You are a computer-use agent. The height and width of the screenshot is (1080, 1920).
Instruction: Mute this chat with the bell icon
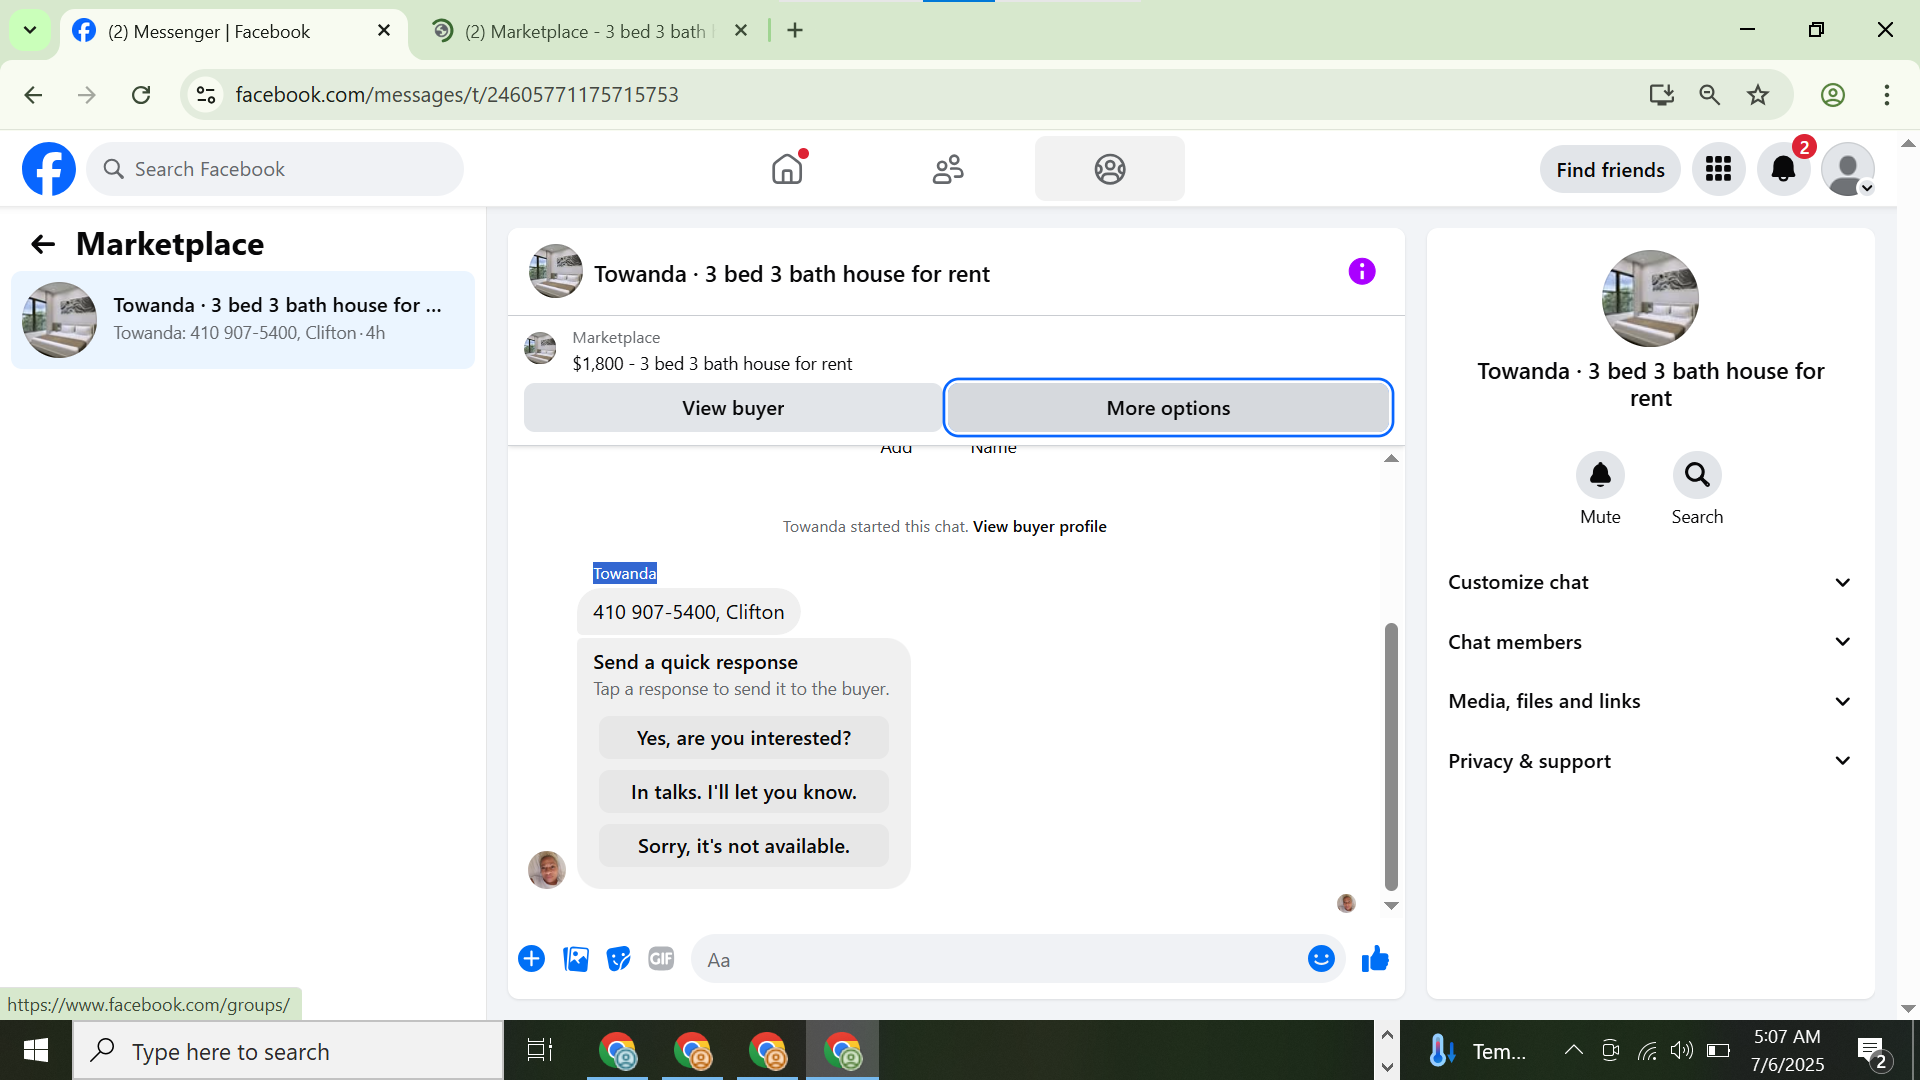click(1600, 475)
